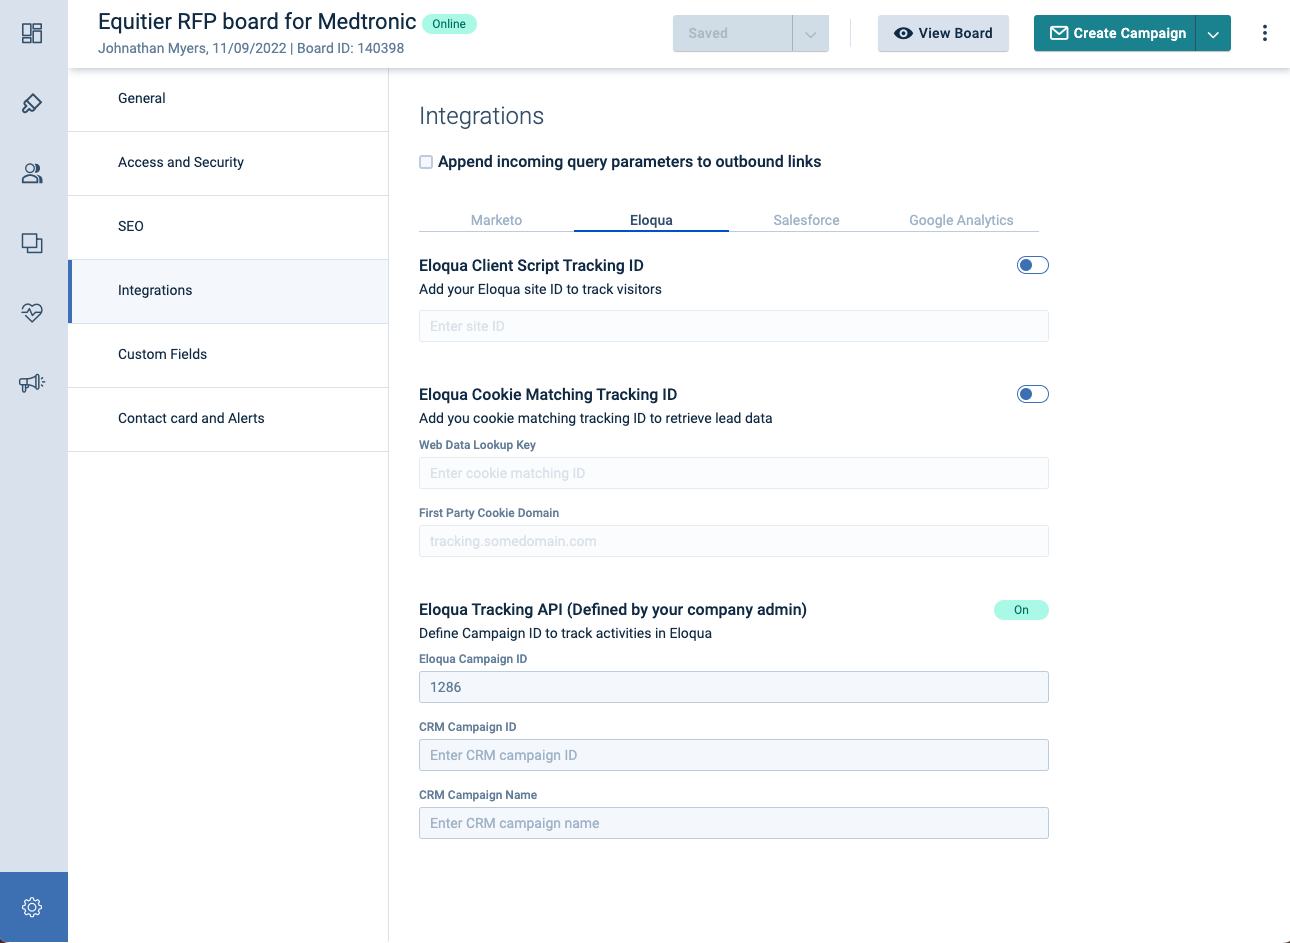Viewport: 1290px width, 943px height.
Task: Expand the Saved button dropdown arrow
Action: [x=810, y=34]
